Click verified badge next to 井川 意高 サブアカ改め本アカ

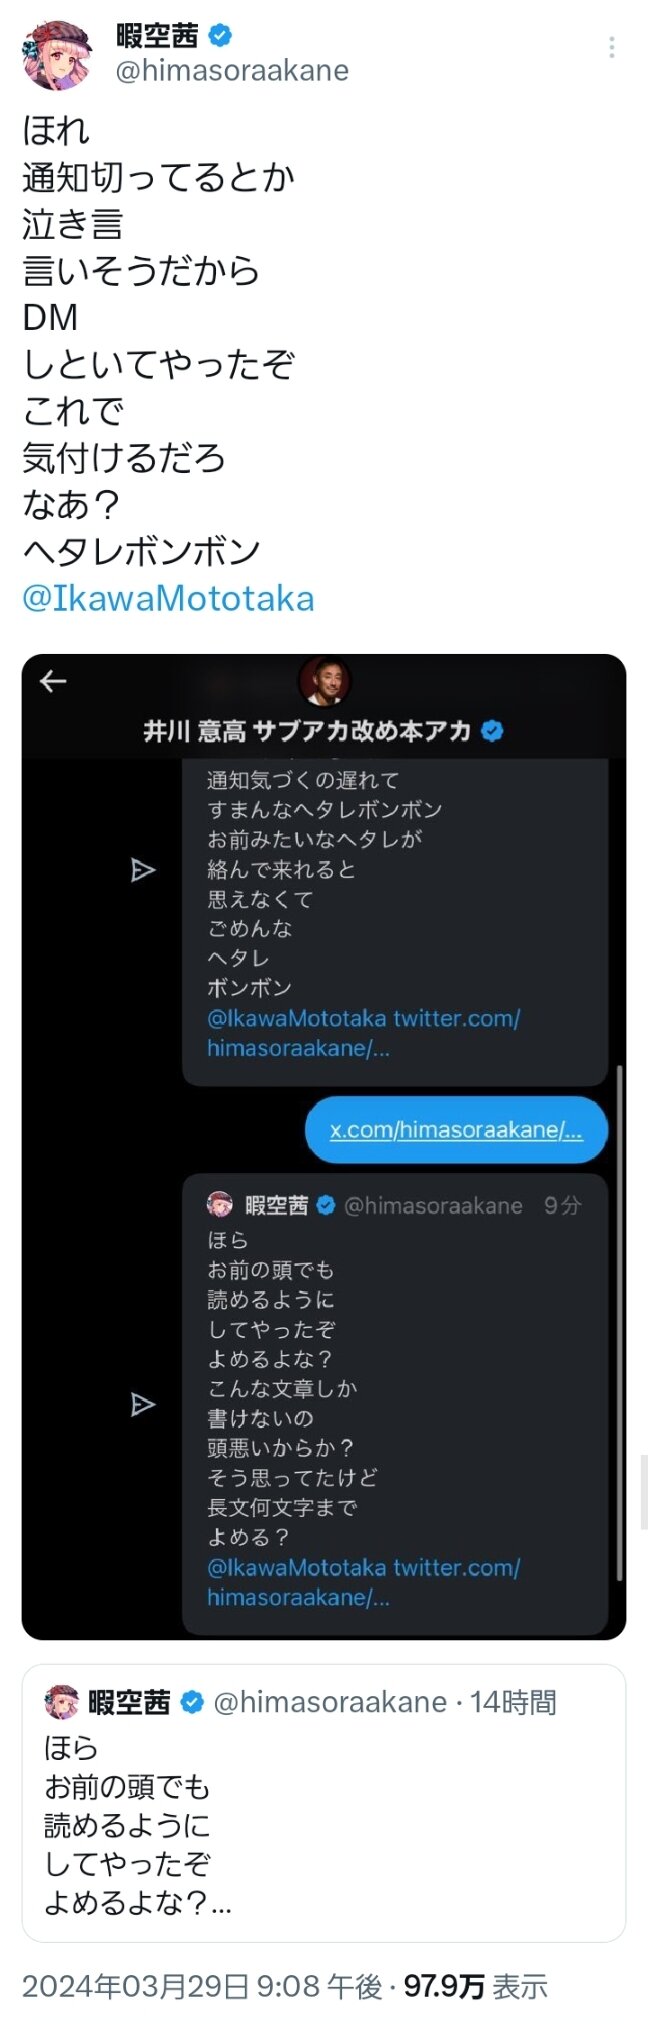click(x=492, y=731)
